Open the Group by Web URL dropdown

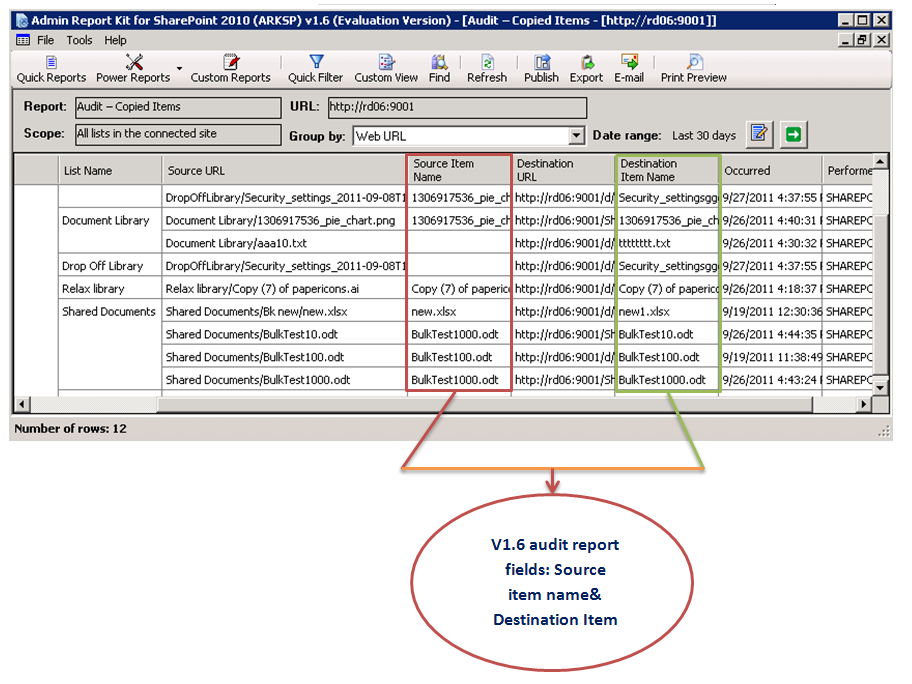tap(576, 136)
